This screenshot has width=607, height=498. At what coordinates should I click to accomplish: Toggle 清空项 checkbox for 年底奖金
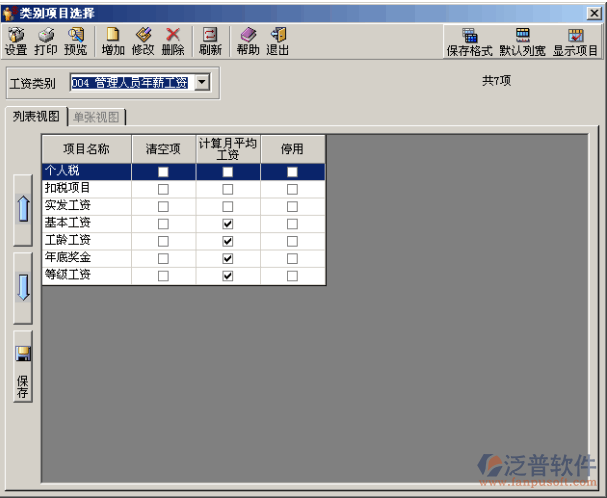(163, 258)
